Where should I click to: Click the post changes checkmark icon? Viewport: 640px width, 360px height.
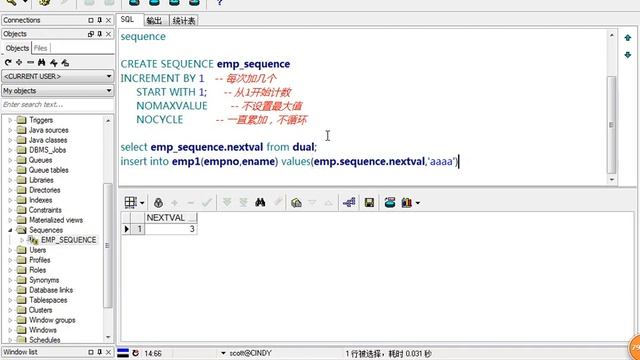[x=207, y=202]
